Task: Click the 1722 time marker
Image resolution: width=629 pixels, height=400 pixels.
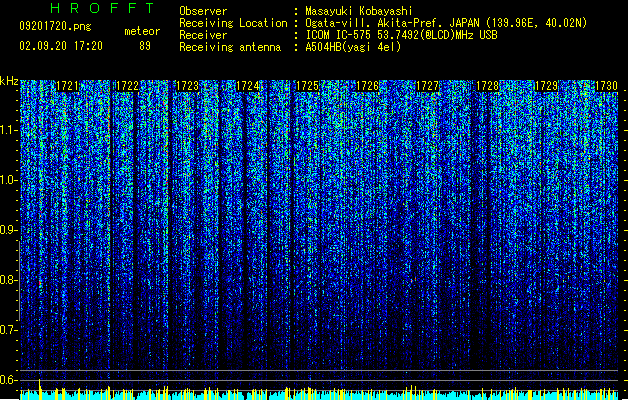Action: click(127, 86)
